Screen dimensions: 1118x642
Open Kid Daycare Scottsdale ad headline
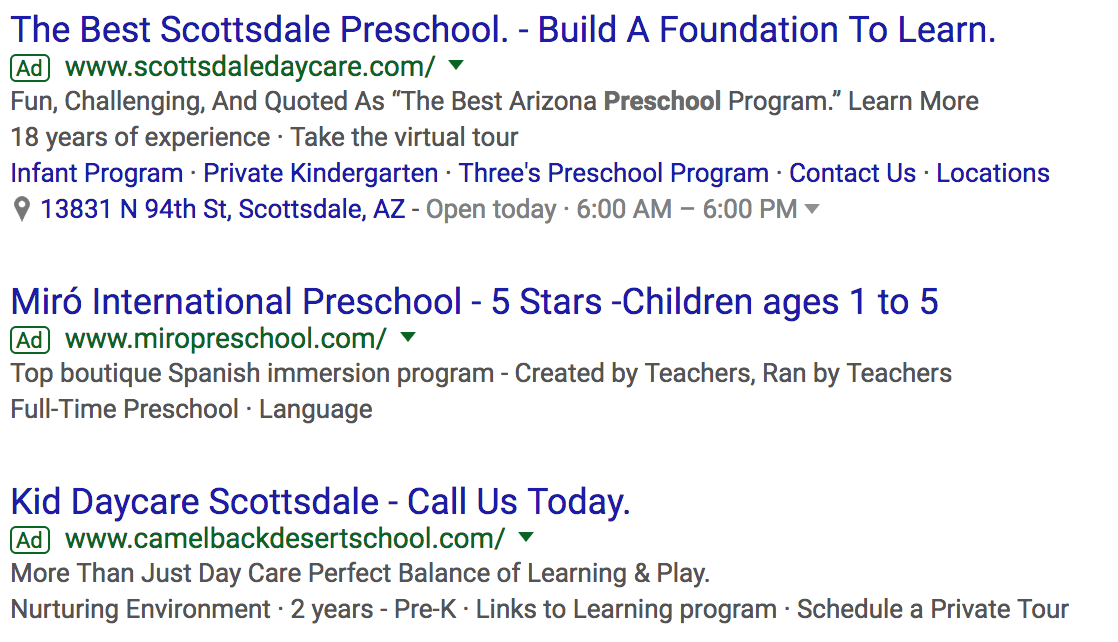(x=320, y=501)
